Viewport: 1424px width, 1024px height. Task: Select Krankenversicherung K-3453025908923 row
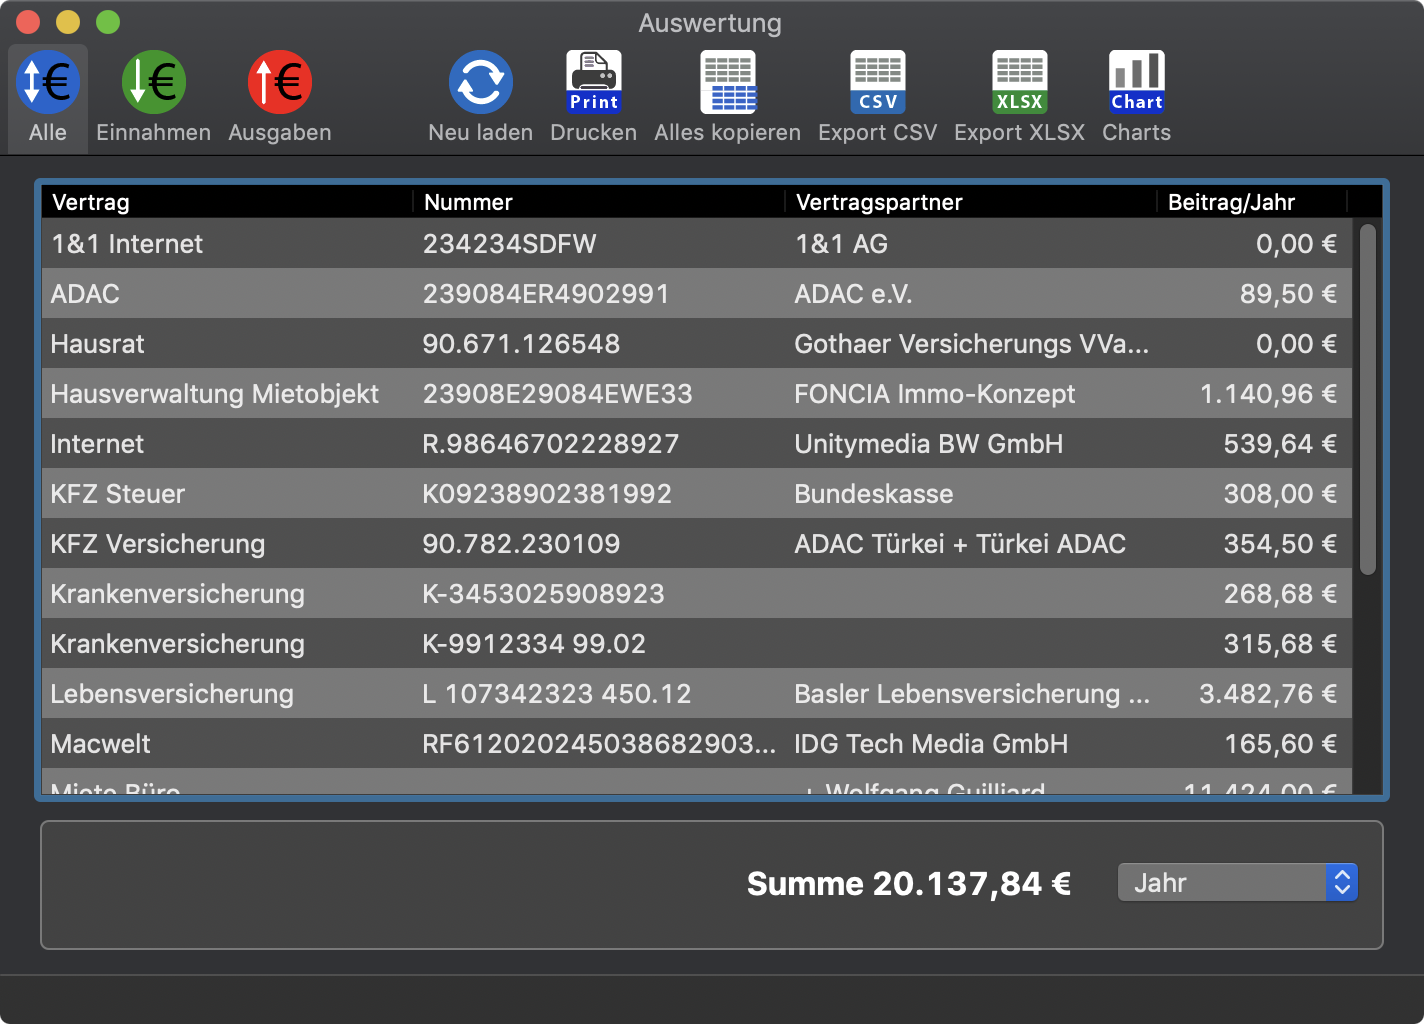697,594
